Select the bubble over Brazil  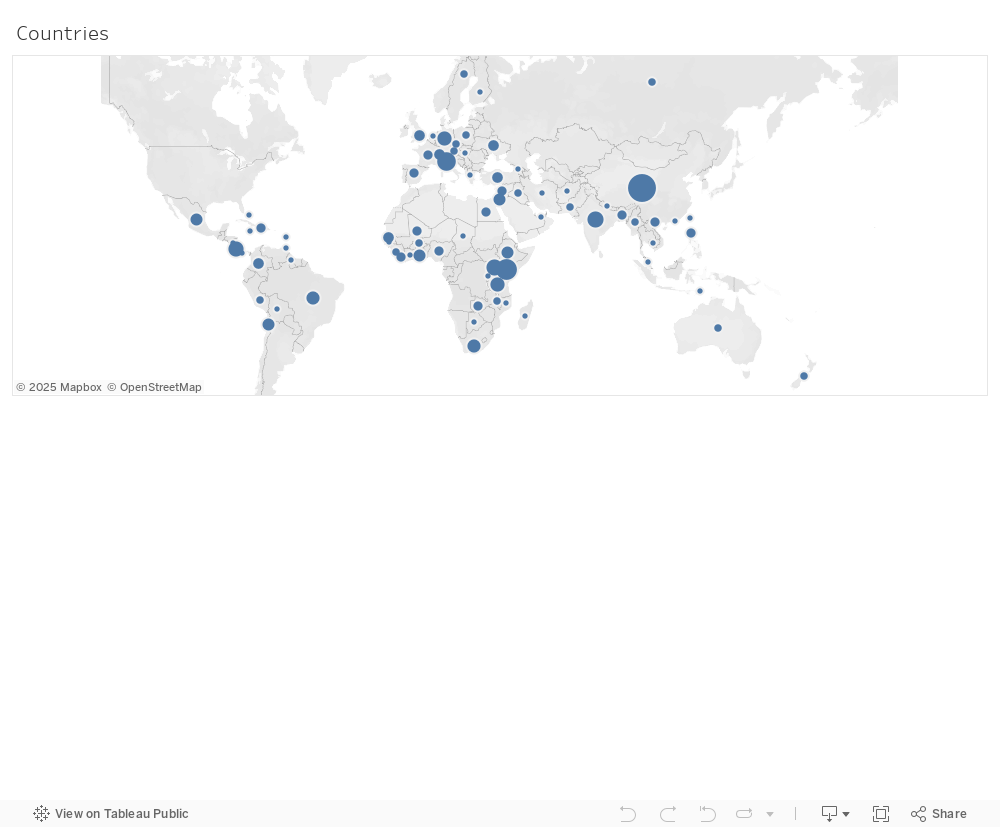tap(312, 298)
